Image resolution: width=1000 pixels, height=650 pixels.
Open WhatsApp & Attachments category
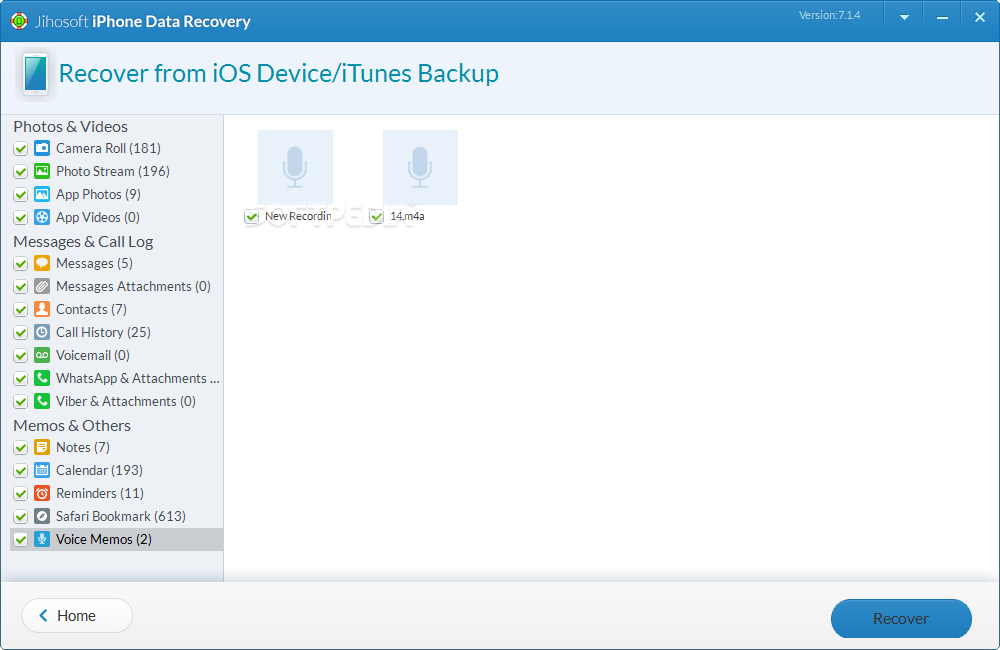(138, 378)
